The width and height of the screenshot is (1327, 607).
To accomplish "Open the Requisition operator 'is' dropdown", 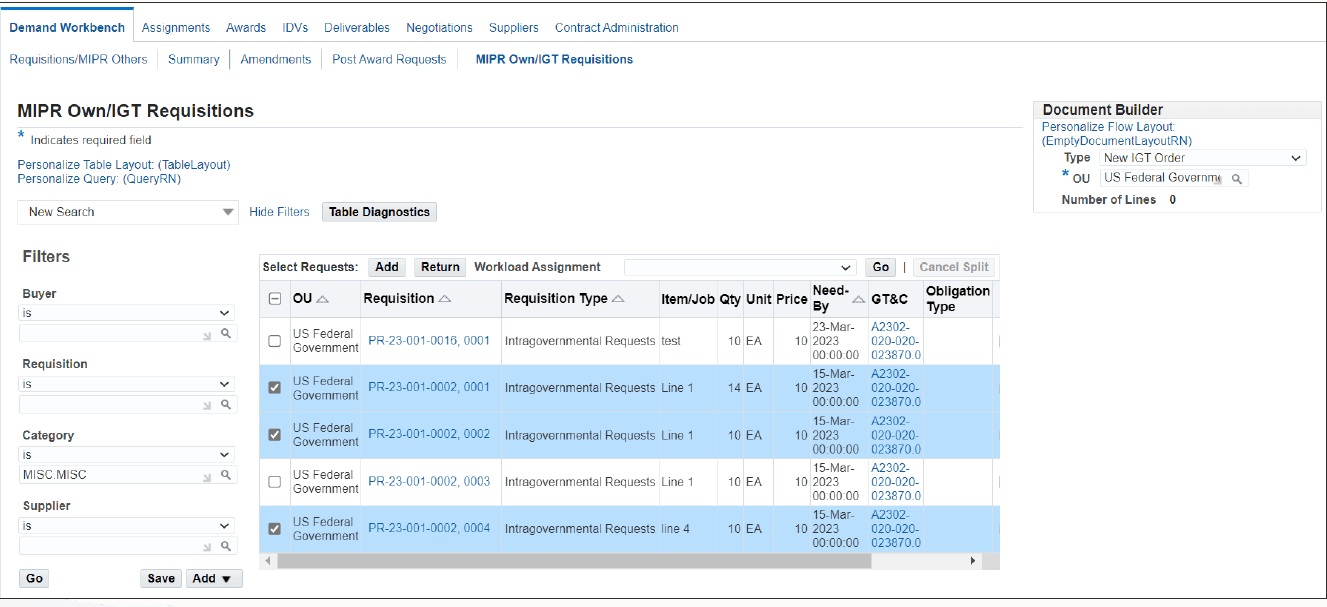I will click(x=127, y=384).
